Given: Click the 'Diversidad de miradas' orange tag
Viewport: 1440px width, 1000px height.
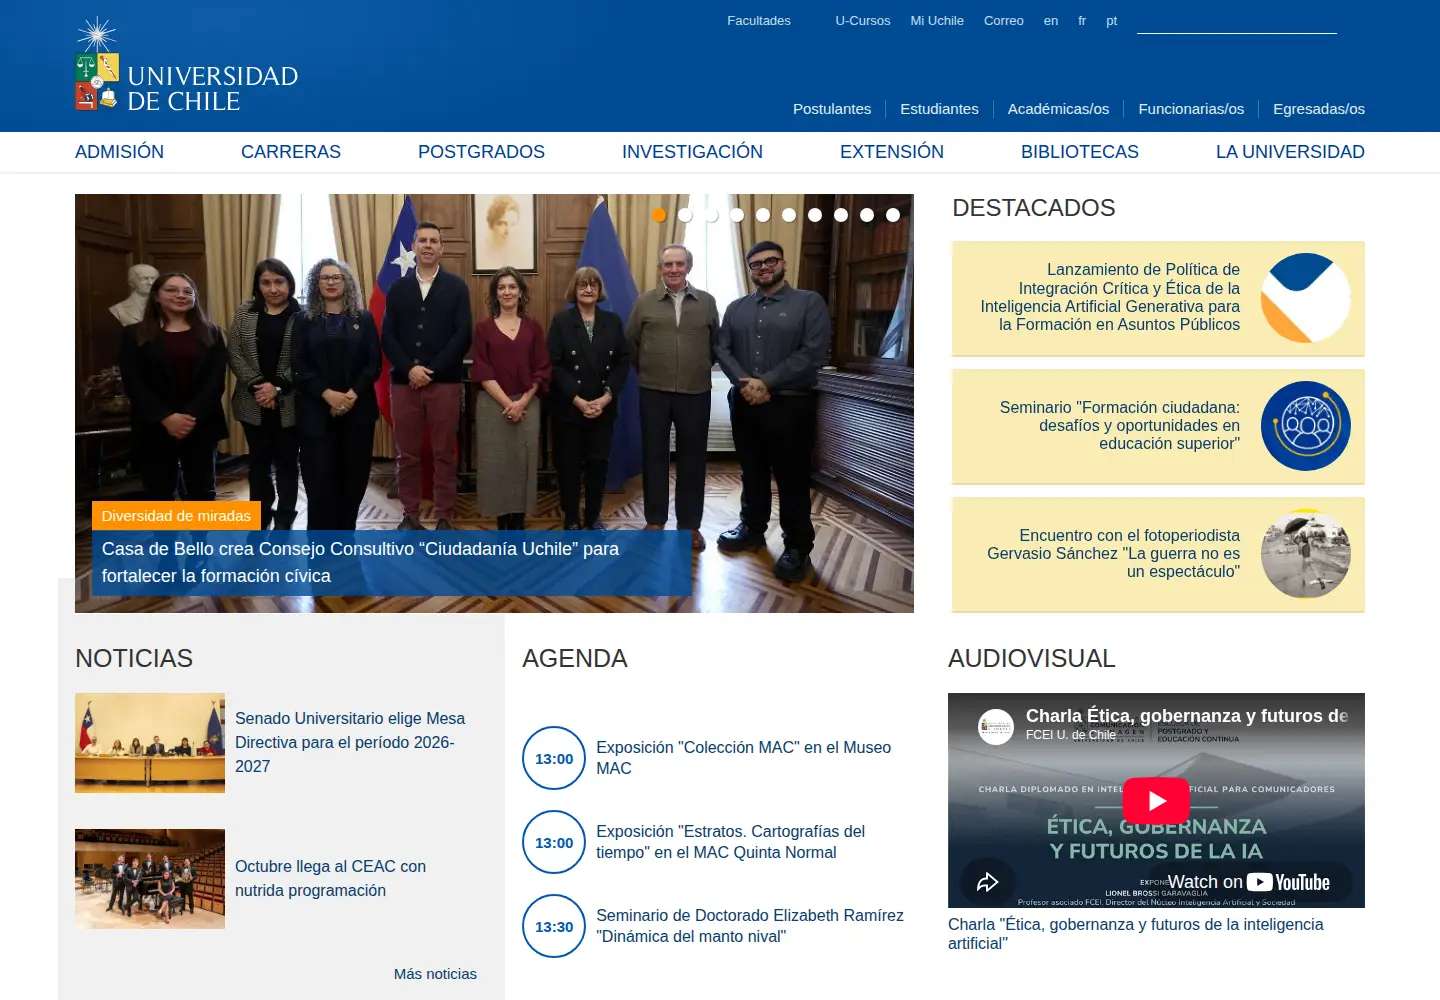Looking at the screenshot, I should tap(176, 516).
